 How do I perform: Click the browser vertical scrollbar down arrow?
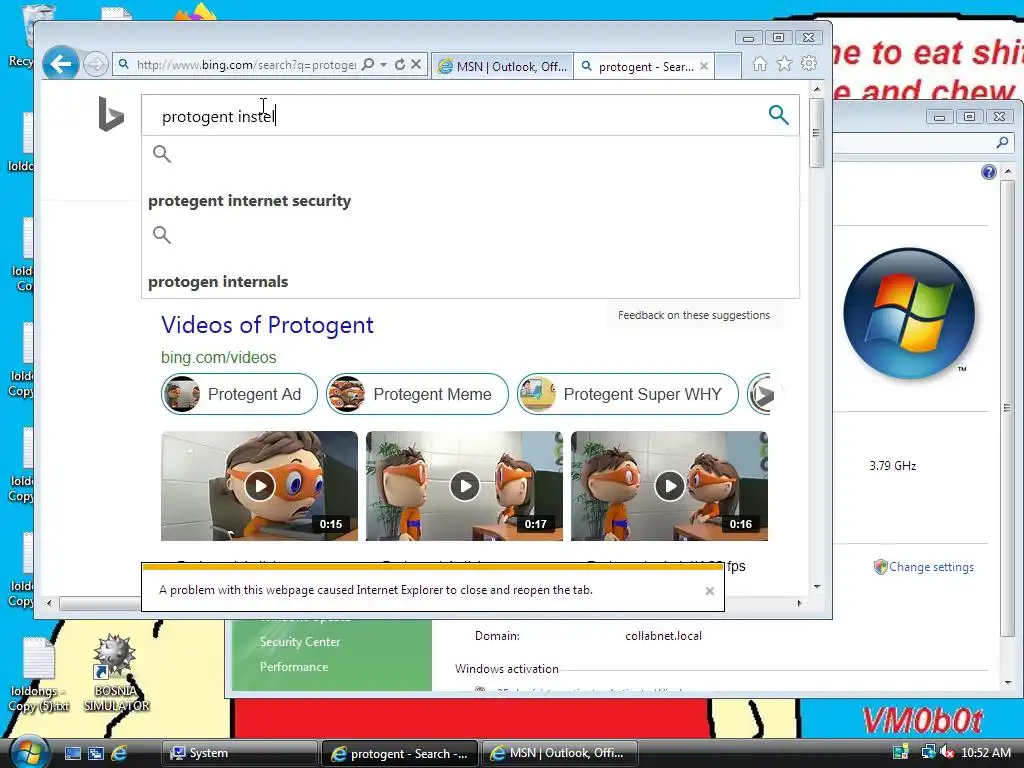tap(817, 586)
